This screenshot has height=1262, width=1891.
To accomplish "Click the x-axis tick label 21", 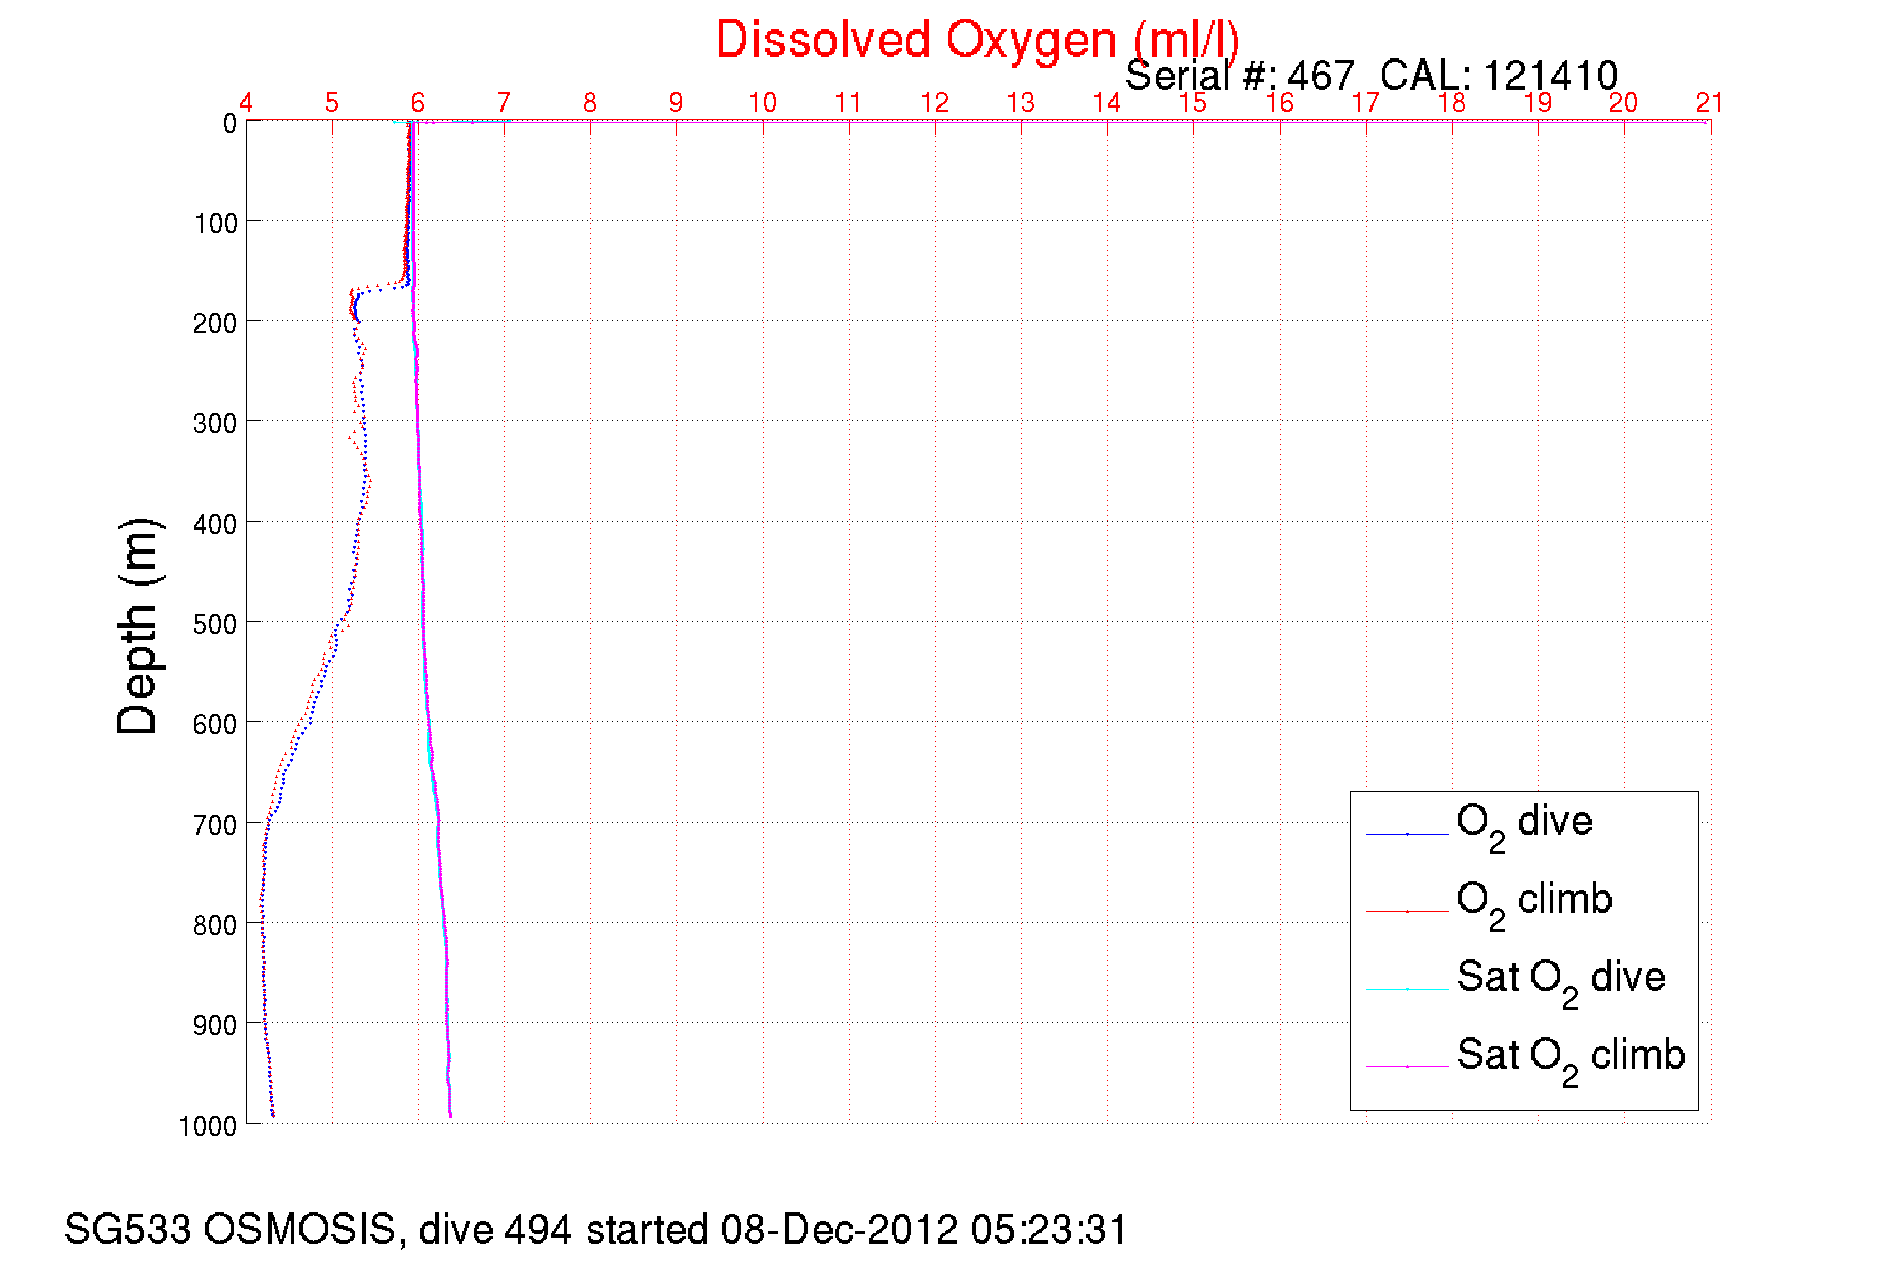I will pos(1710,103).
